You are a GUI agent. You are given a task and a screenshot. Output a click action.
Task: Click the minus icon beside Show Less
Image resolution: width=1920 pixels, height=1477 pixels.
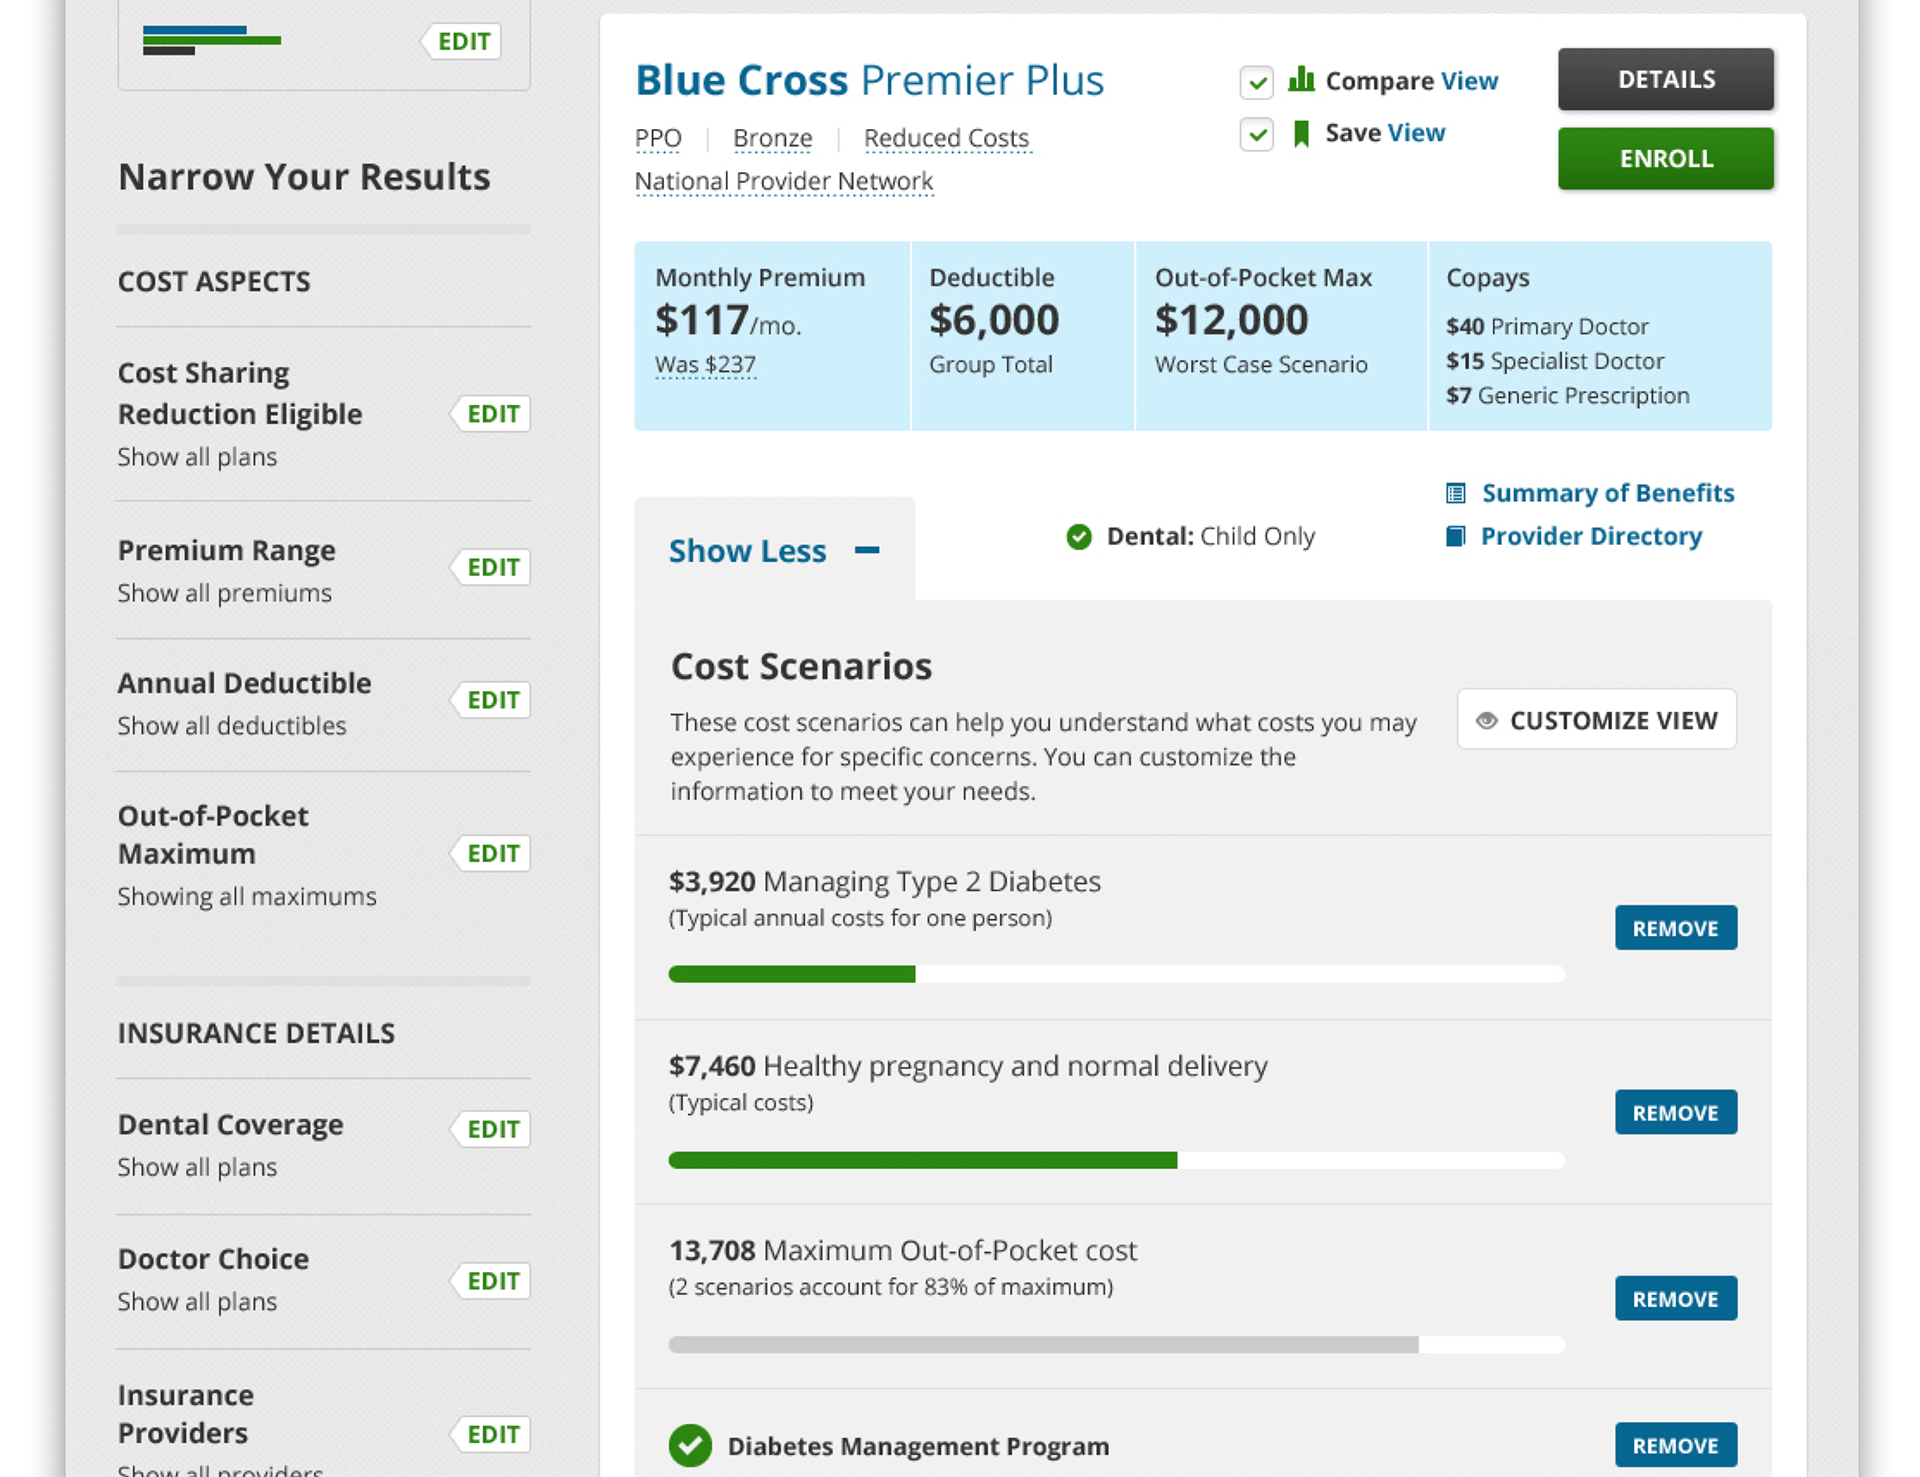point(867,550)
